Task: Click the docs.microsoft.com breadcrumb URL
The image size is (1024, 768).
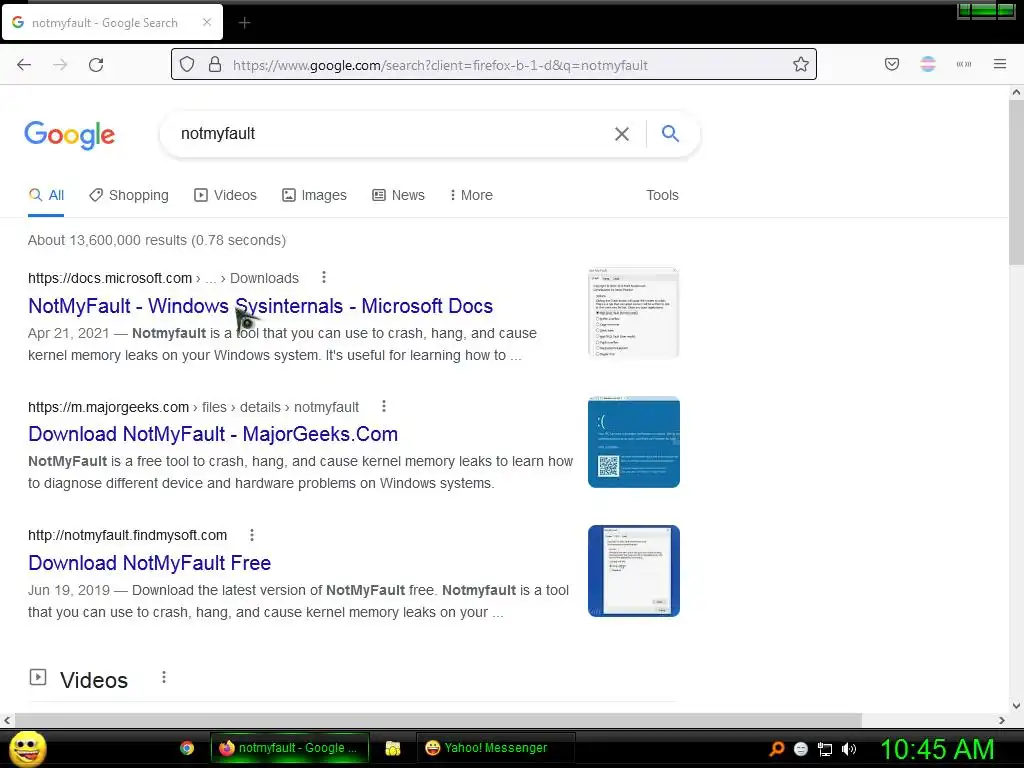Action: [163, 278]
